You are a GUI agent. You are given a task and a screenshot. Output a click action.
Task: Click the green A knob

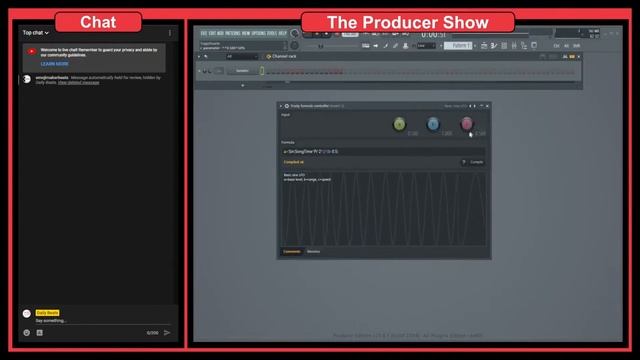click(399, 124)
